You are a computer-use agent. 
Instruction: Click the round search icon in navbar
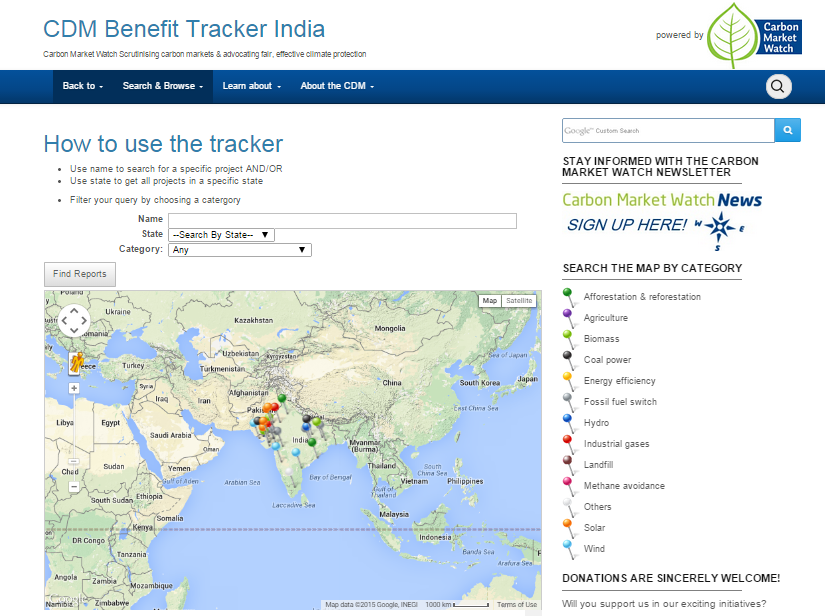tap(778, 86)
